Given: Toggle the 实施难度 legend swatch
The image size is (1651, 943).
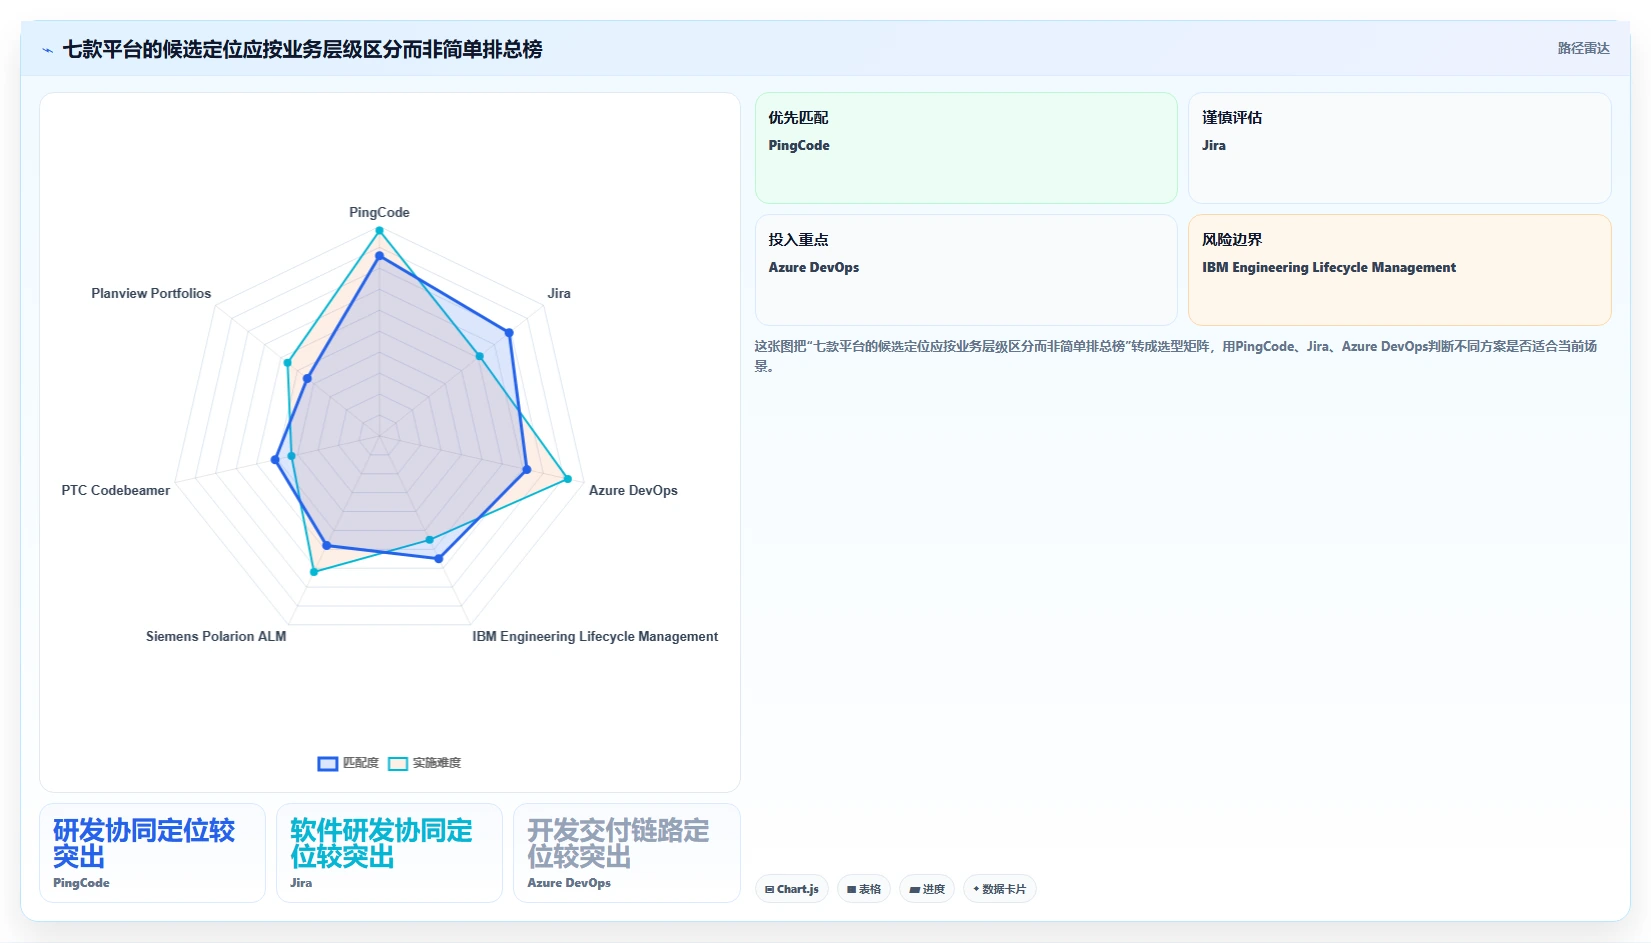Looking at the screenshot, I should (398, 764).
